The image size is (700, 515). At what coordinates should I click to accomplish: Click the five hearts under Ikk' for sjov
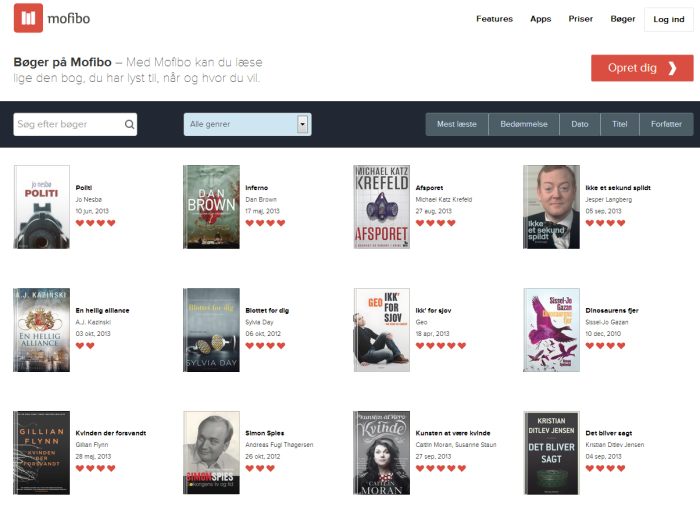coord(441,346)
